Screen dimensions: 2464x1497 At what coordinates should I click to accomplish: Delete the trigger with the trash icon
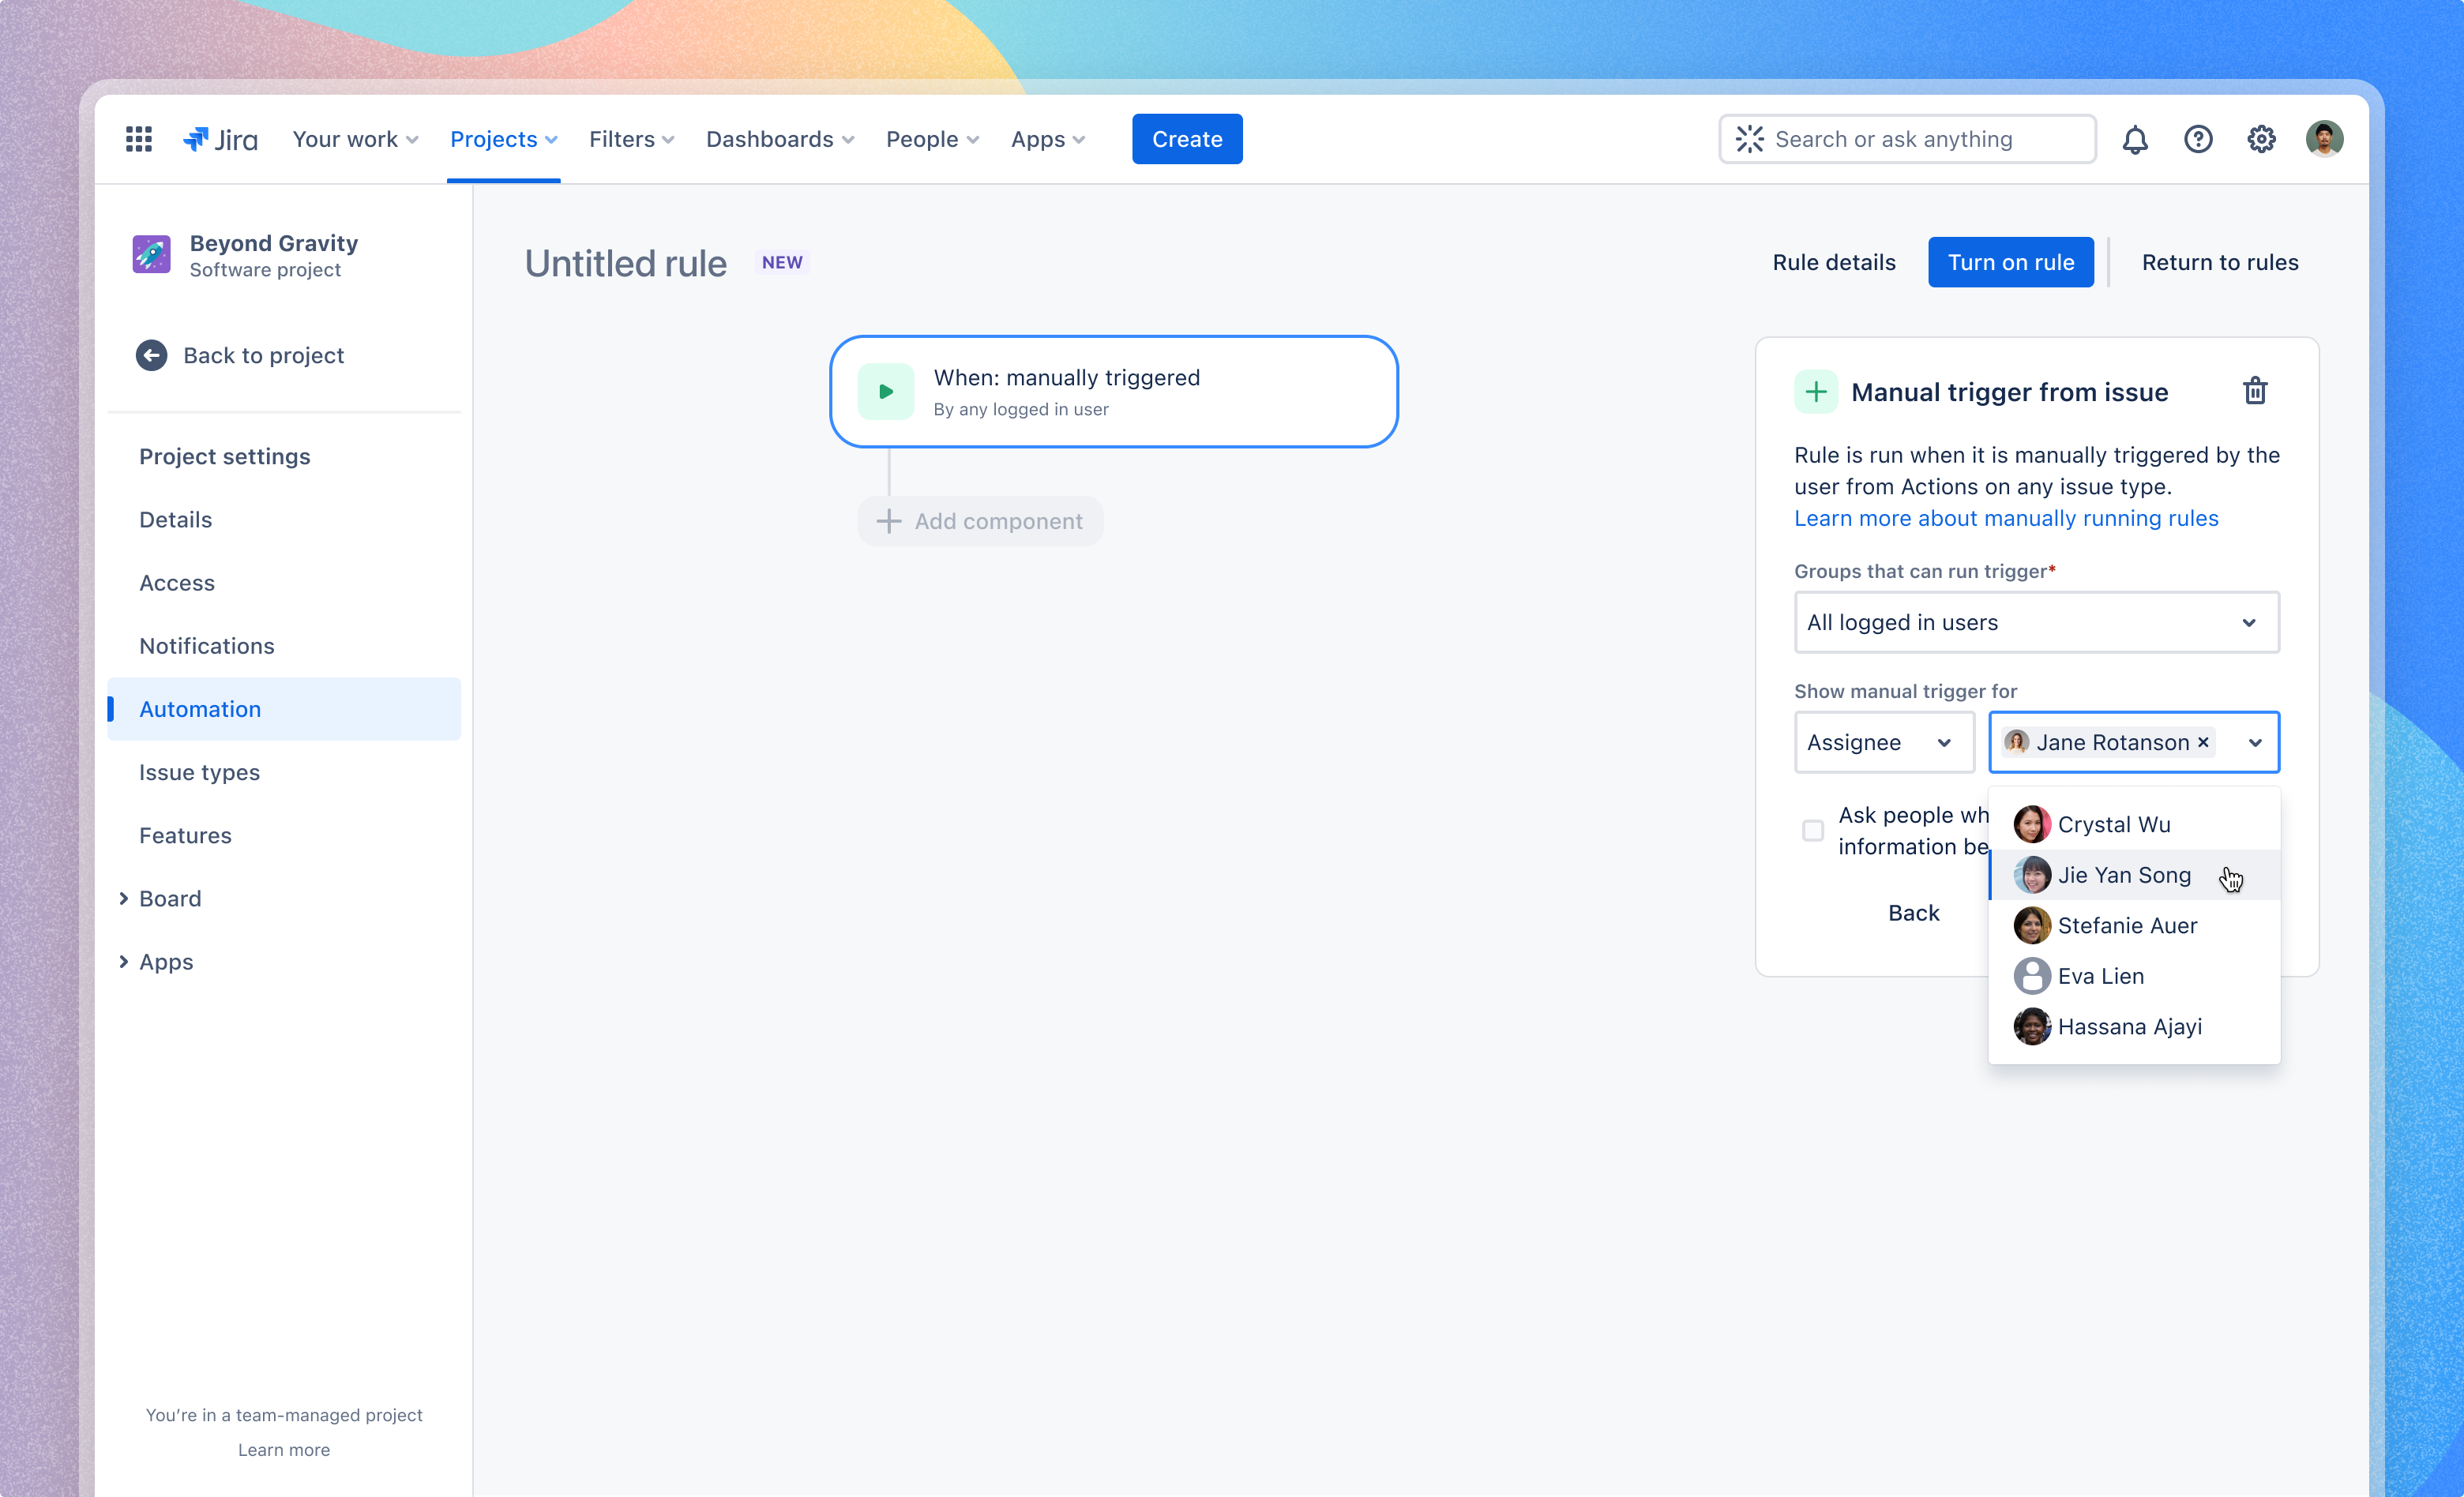tap(2255, 391)
